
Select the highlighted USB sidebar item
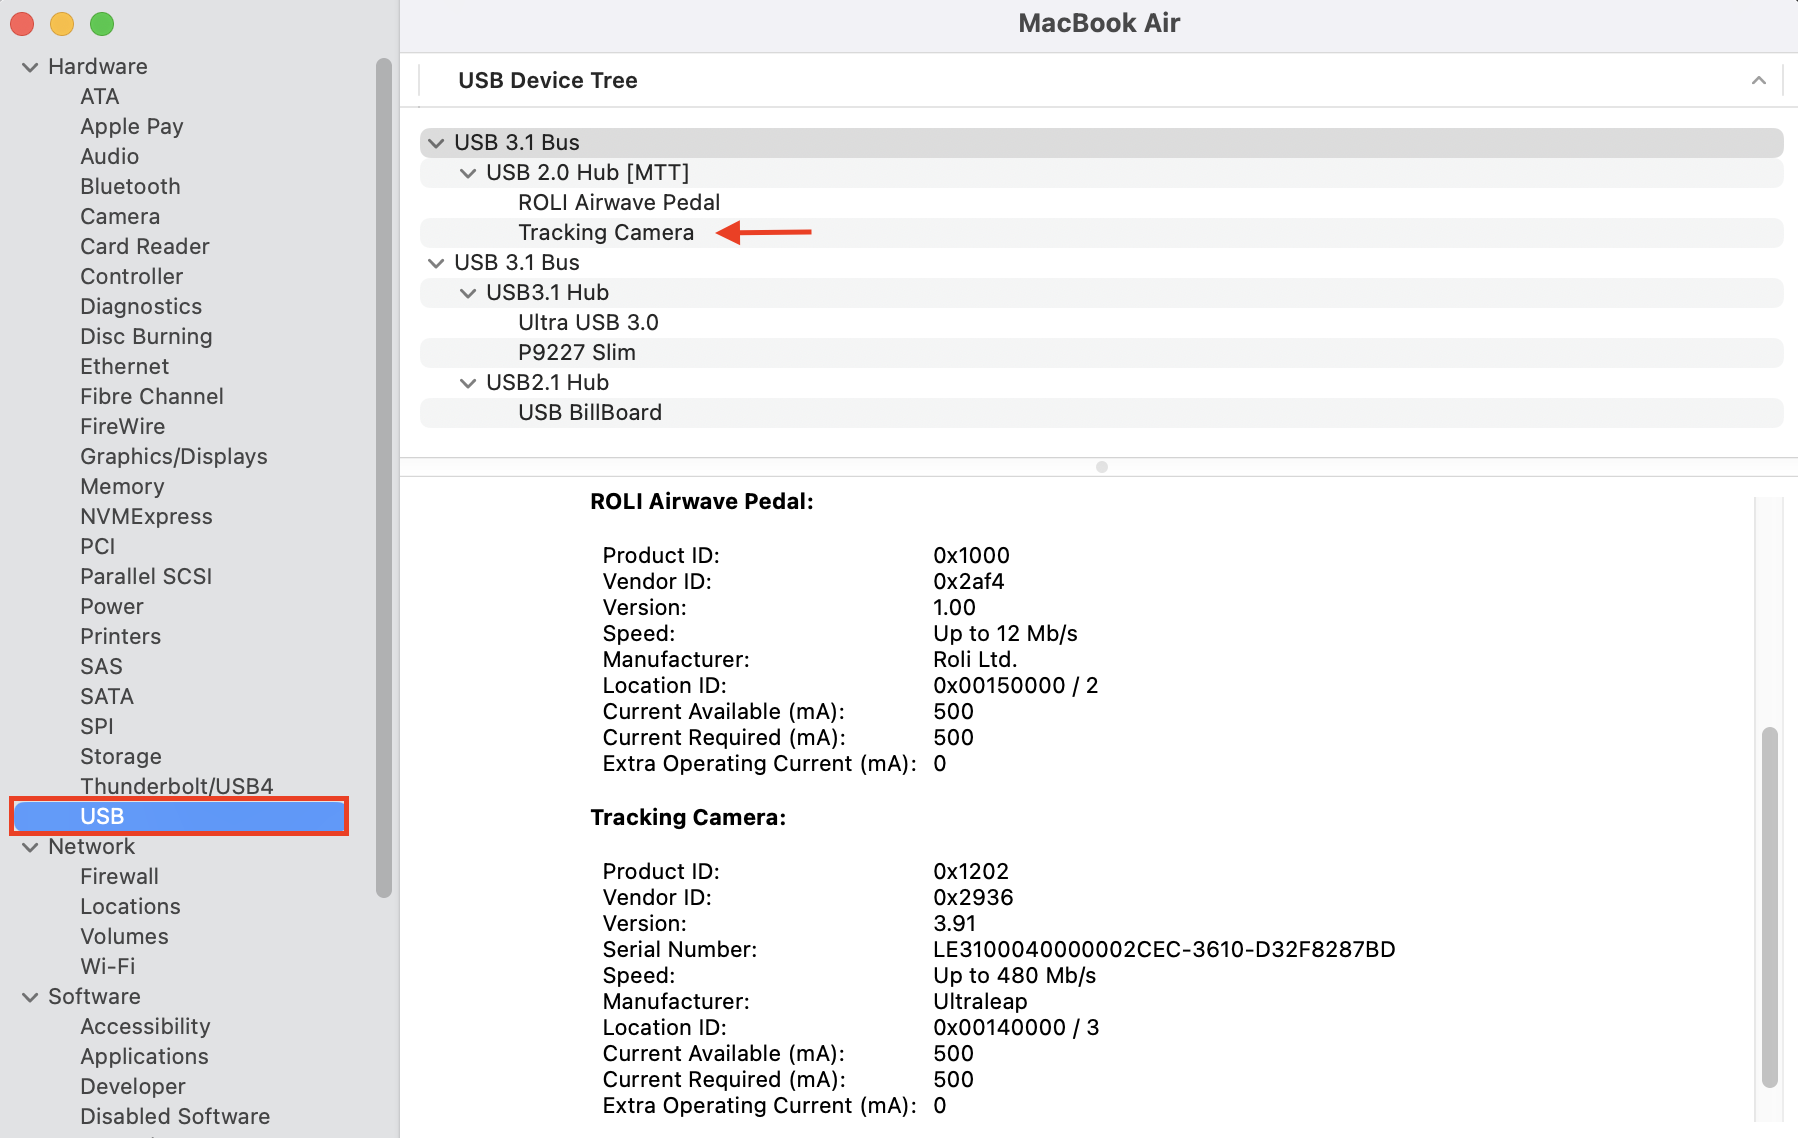click(179, 816)
